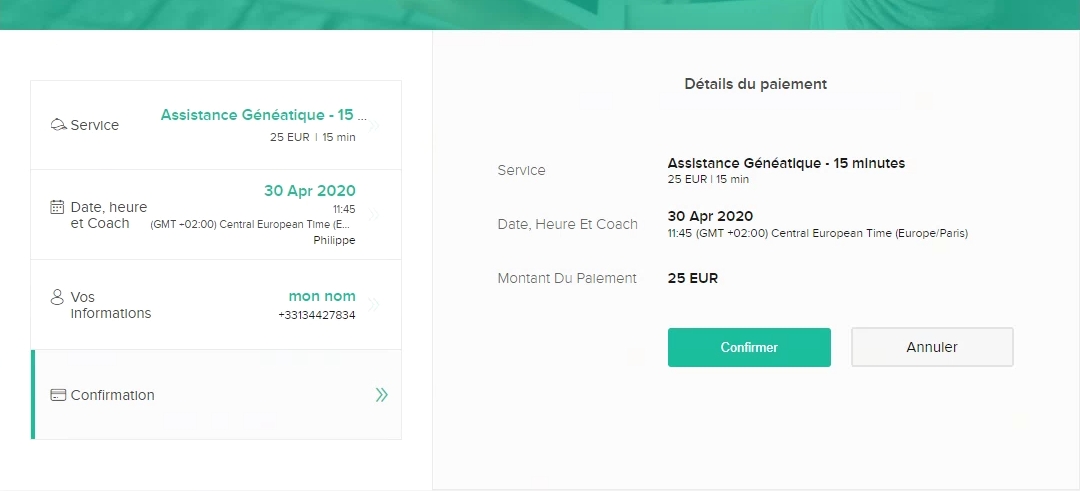Cancel with the Annuler button

(932, 347)
